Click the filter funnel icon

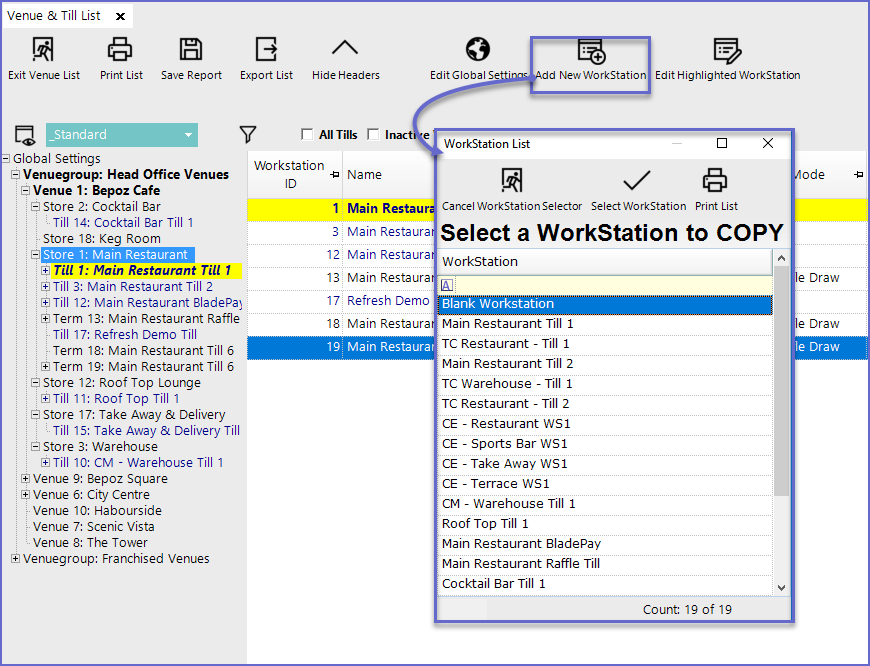249,135
